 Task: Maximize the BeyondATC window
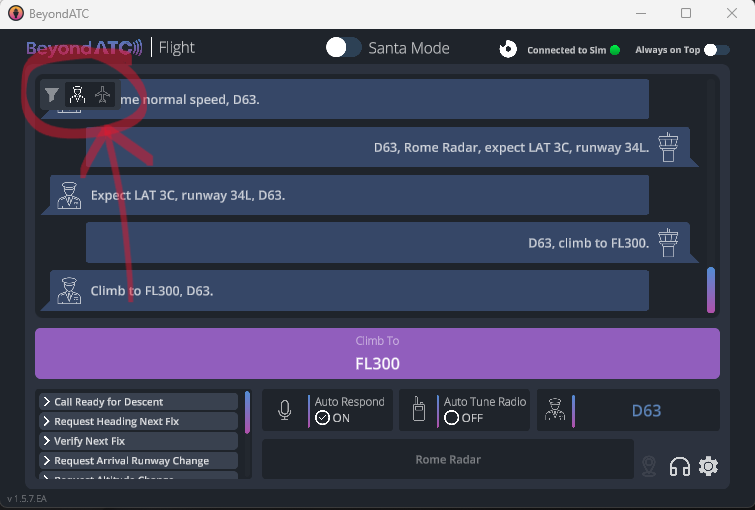click(686, 13)
